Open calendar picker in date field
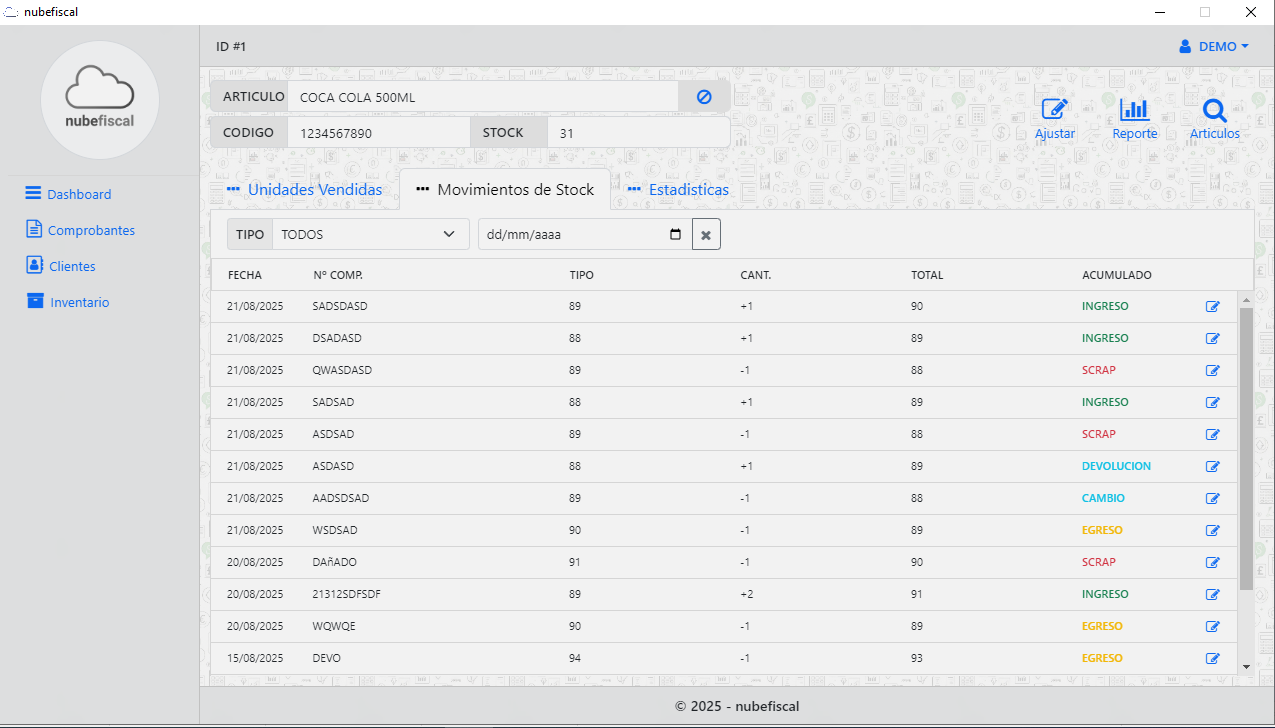 pos(675,235)
